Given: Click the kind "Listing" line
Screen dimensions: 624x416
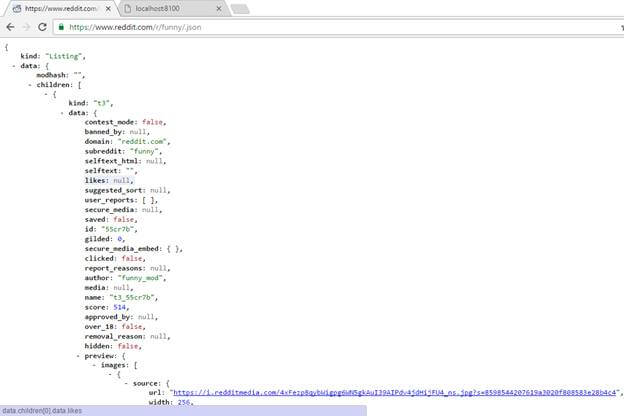Looking at the screenshot, I should pyautogui.click(x=53, y=56).
